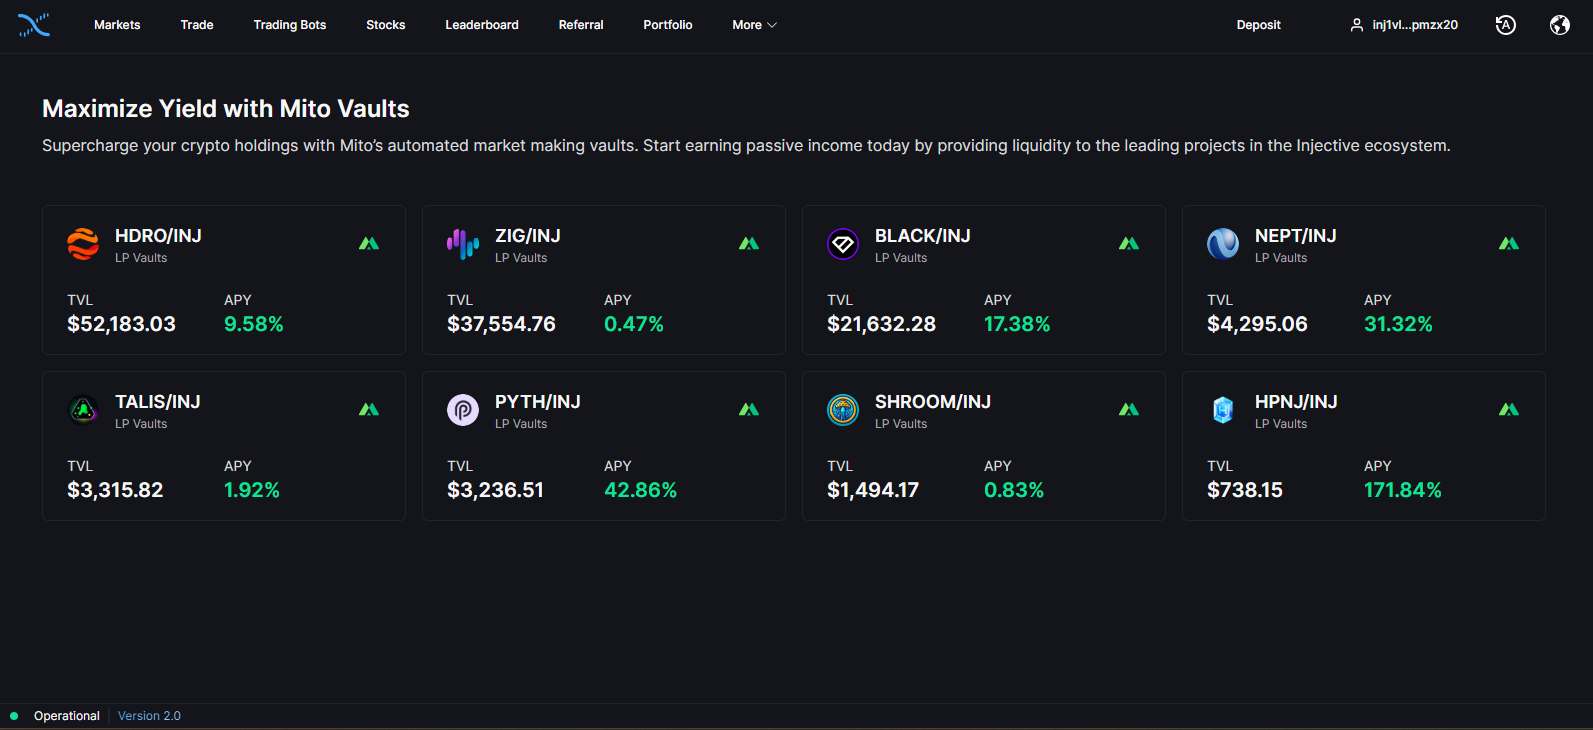Go to the Markets page
Image resolution: width=1593 pixels, height=730 pixels.
(117, 25)
